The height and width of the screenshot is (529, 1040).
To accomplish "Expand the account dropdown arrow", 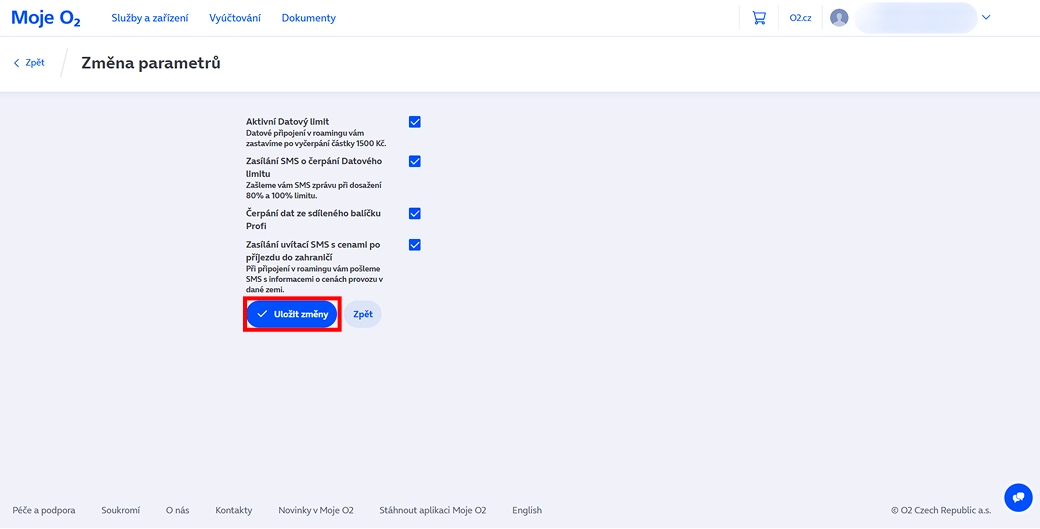I will coord(986,18).
